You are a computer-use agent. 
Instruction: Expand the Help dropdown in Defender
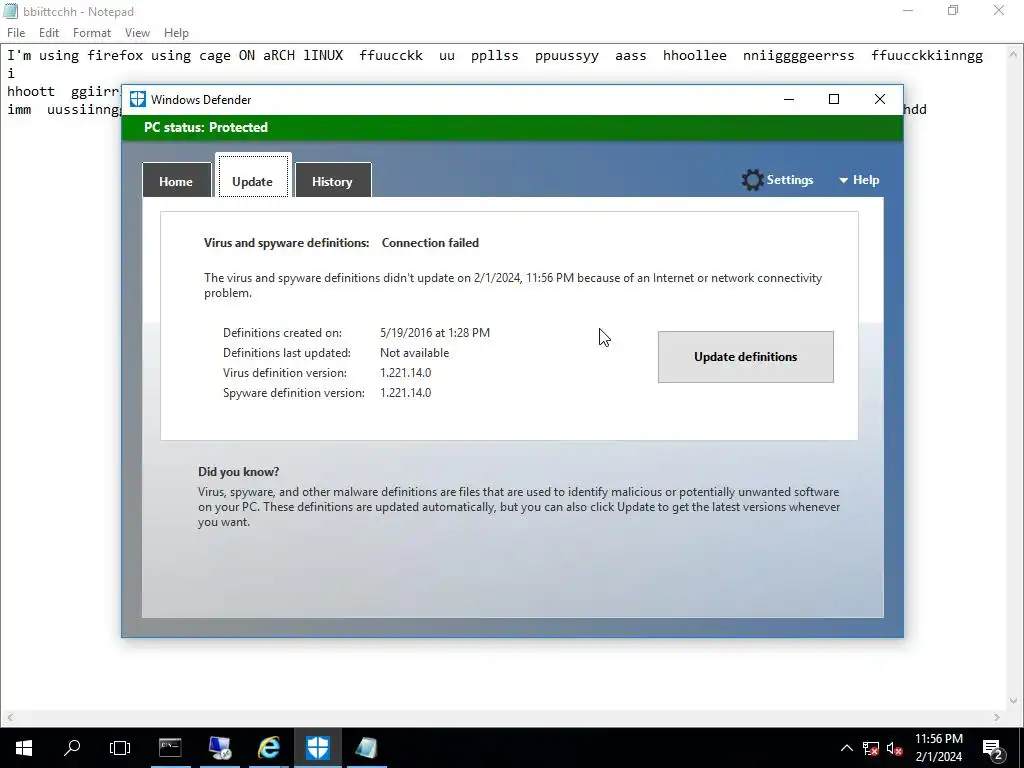(859, 180)
